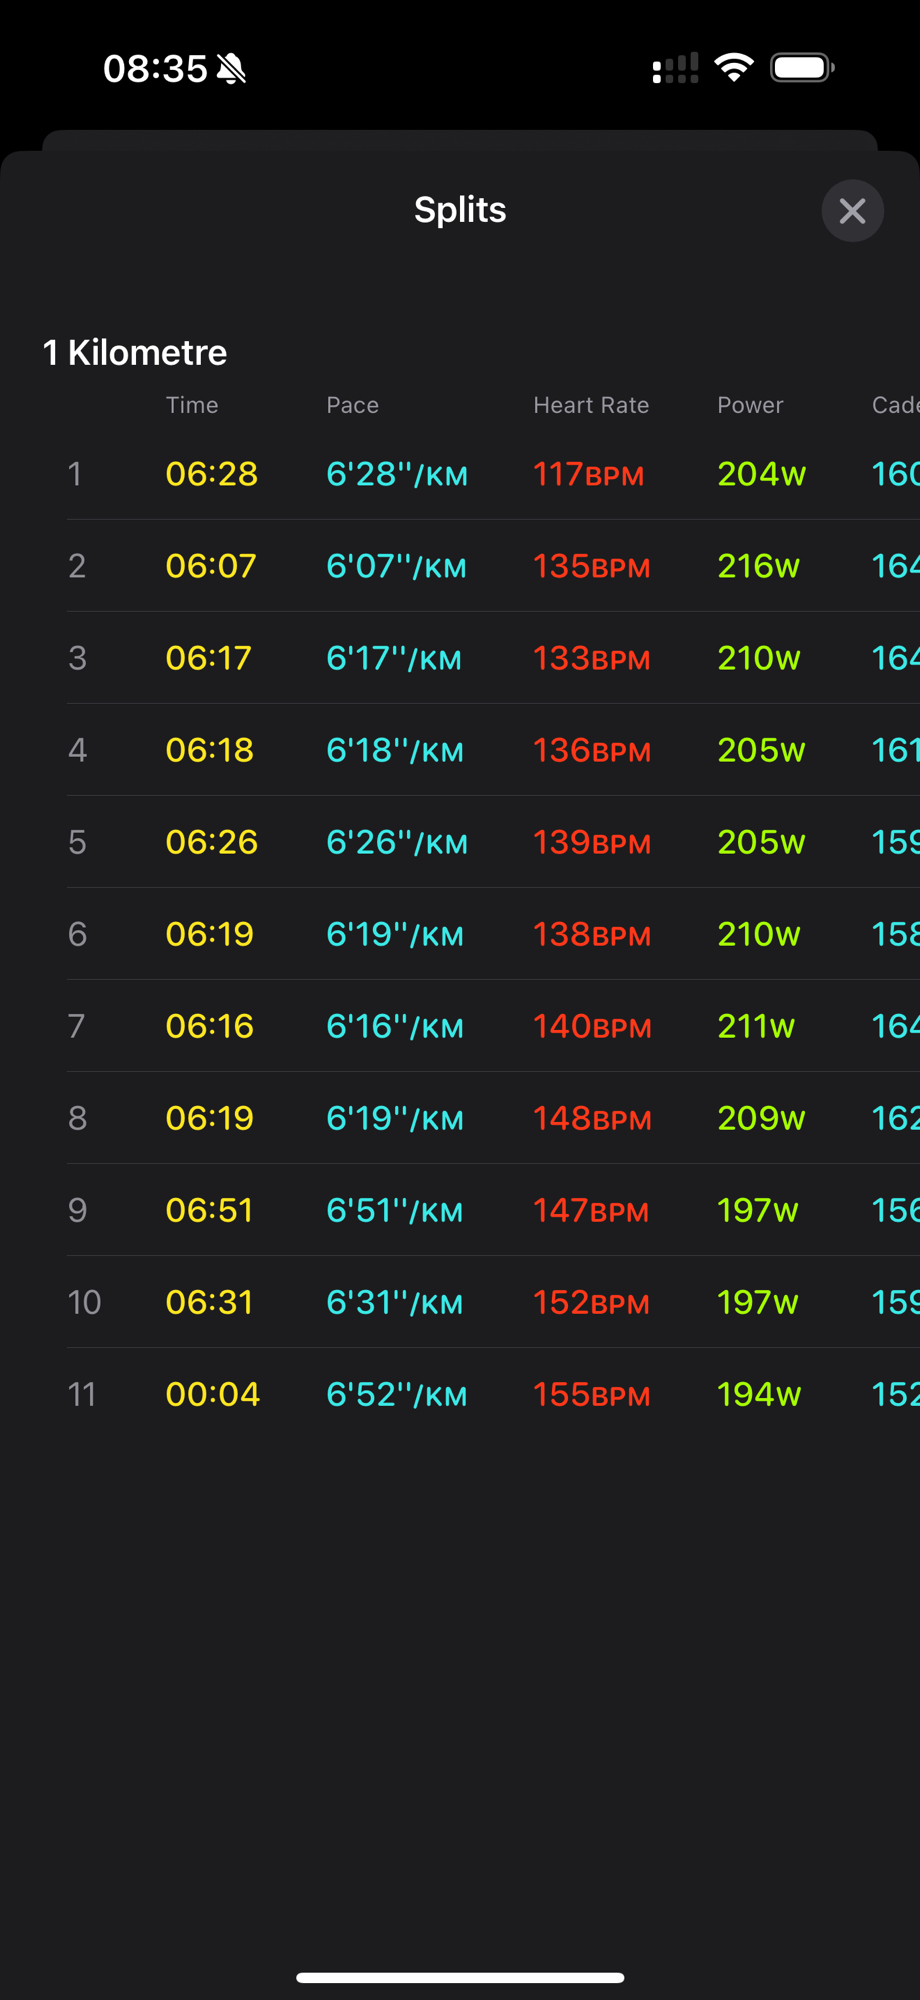Tap the battery indicator icon
Image resolution: width=920 pixels, height=2000 pixels.
point(801,68)
